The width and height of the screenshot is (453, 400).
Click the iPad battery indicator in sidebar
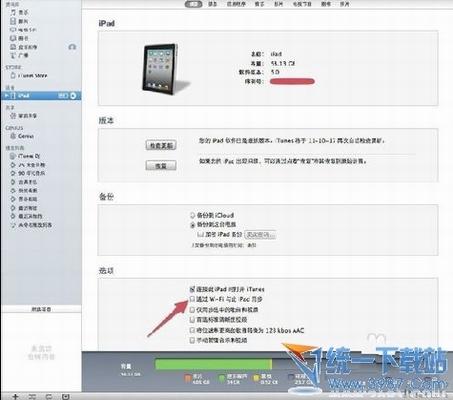pyautogui.click(x=63, y=96)
